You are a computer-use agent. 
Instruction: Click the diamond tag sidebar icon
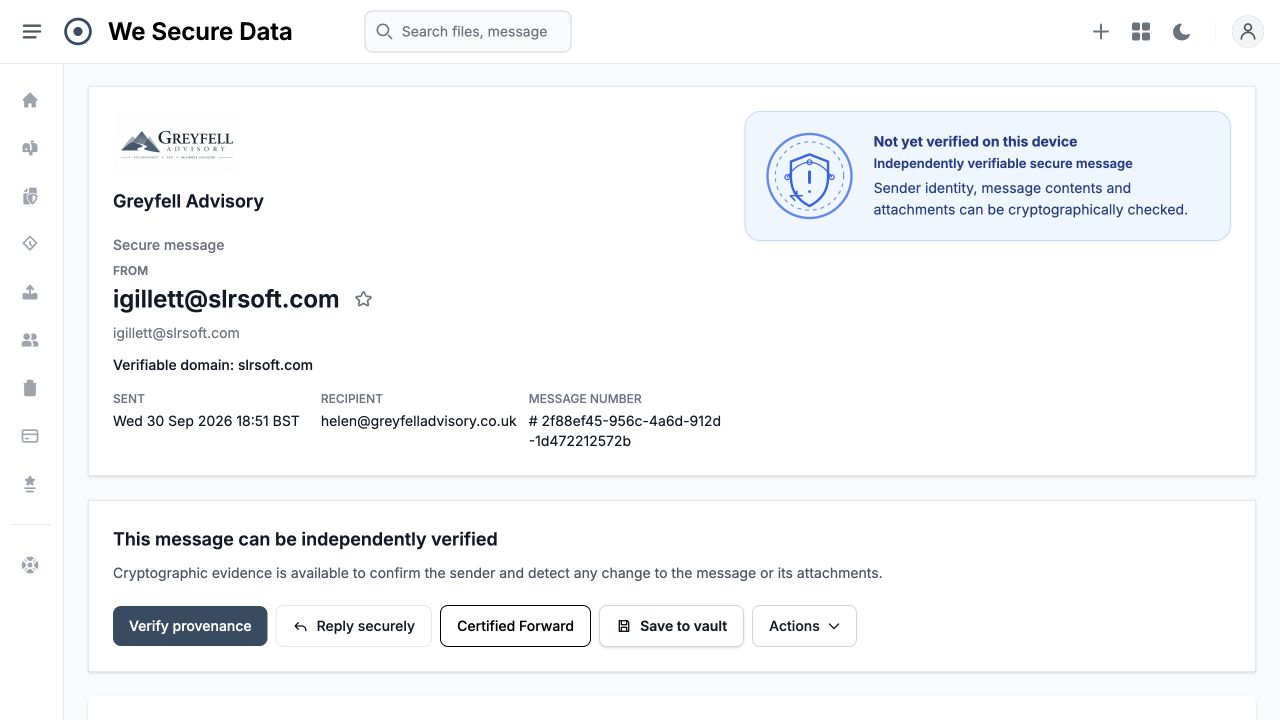(x=30, y=244)
